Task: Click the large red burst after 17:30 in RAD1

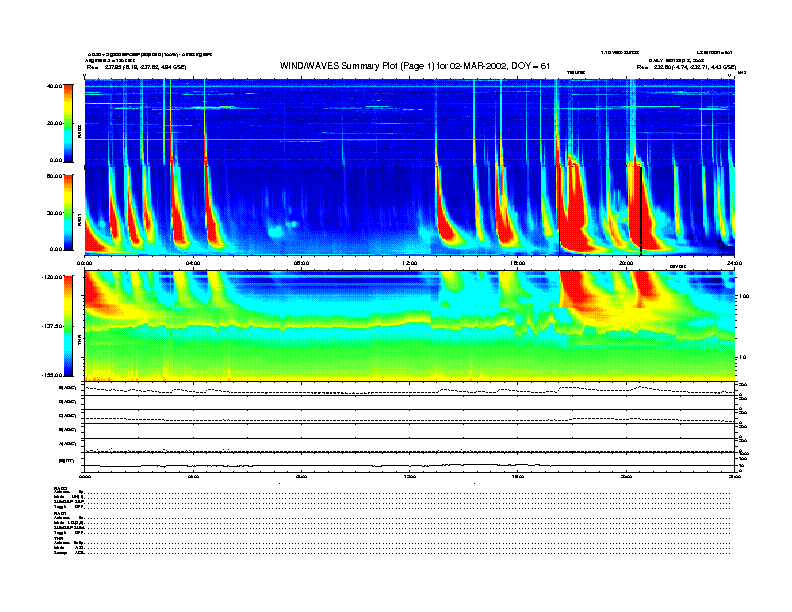Action: point(576,207)
